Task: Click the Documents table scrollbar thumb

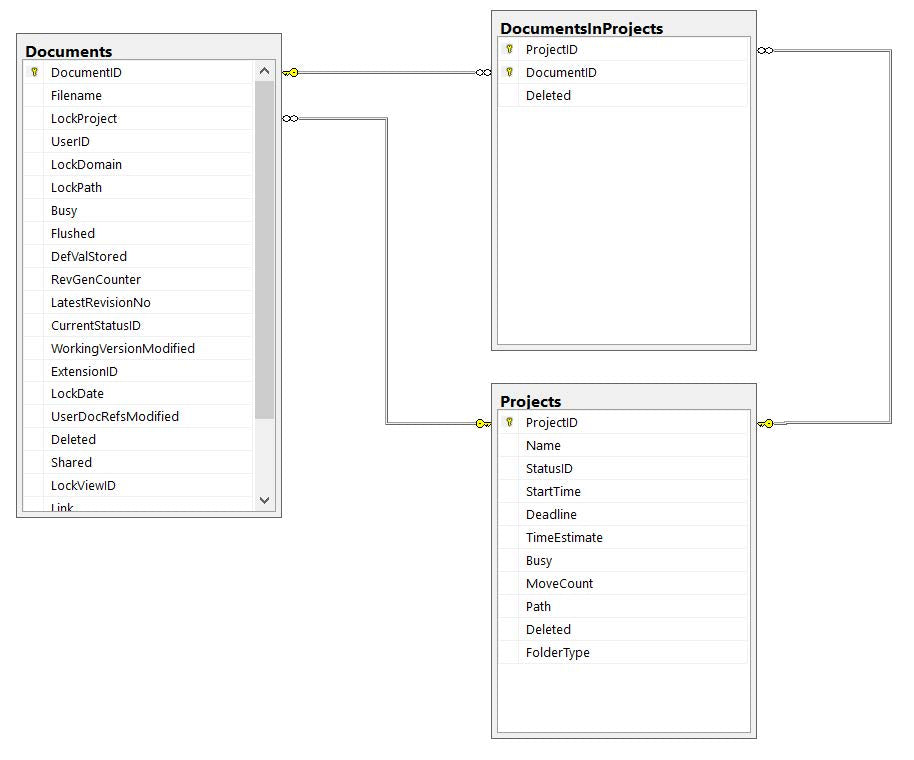Action: click(264, 249)
